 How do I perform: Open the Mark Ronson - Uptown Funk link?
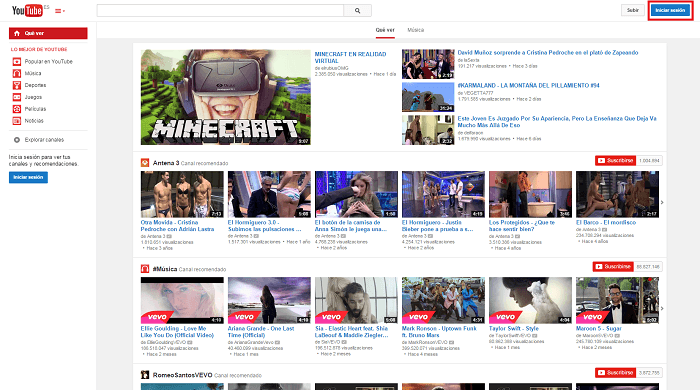click(x=439, y=332)
